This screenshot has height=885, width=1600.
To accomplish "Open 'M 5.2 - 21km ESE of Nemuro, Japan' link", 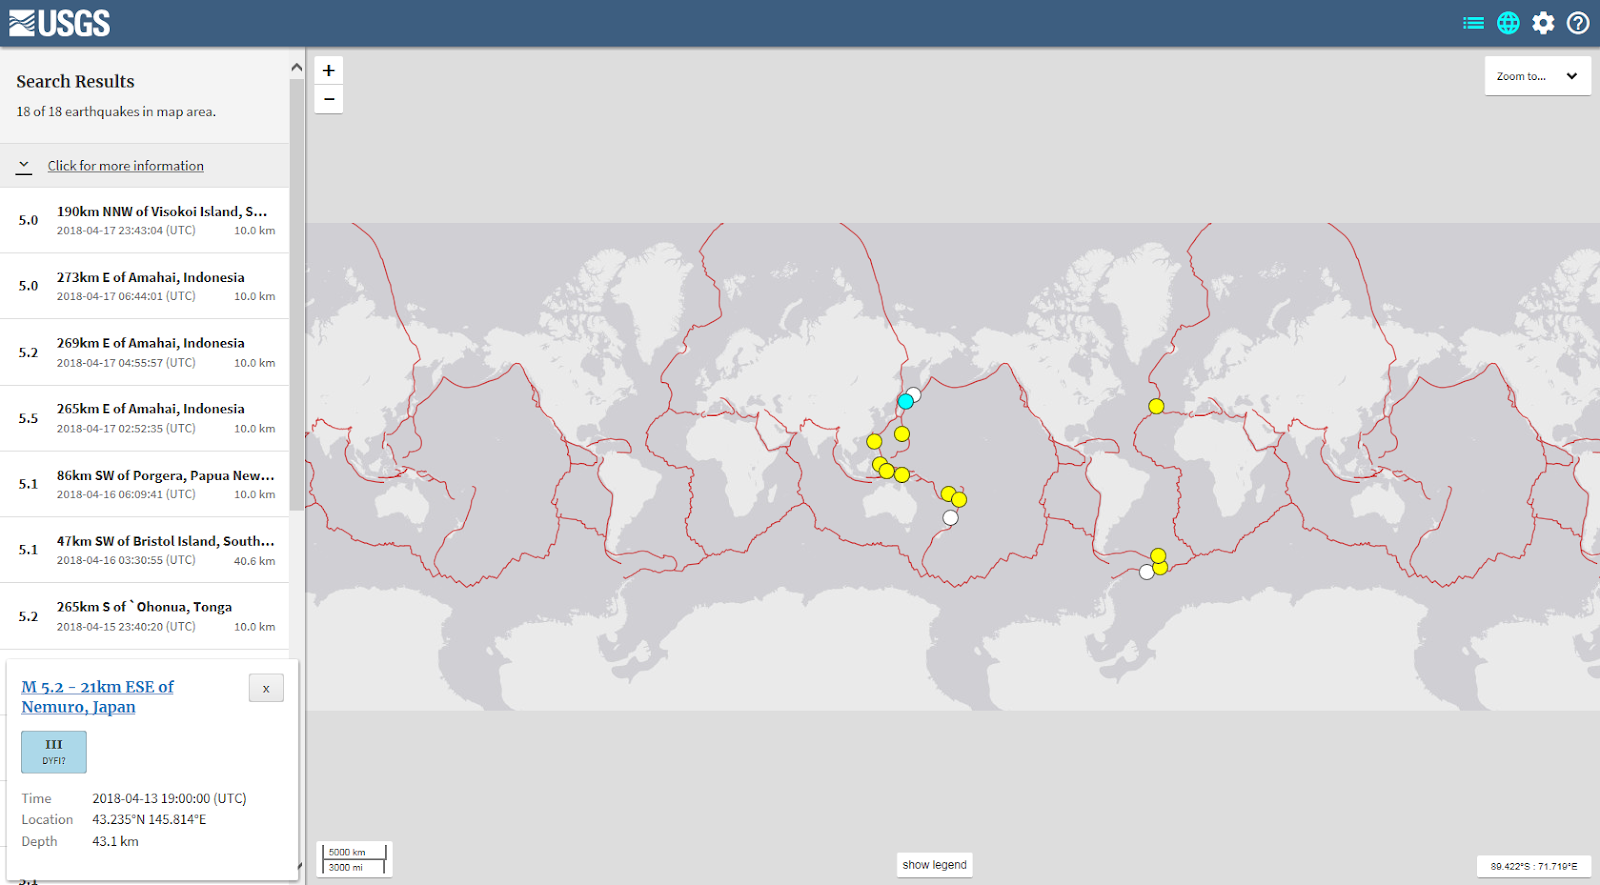I will coord(98,697).
